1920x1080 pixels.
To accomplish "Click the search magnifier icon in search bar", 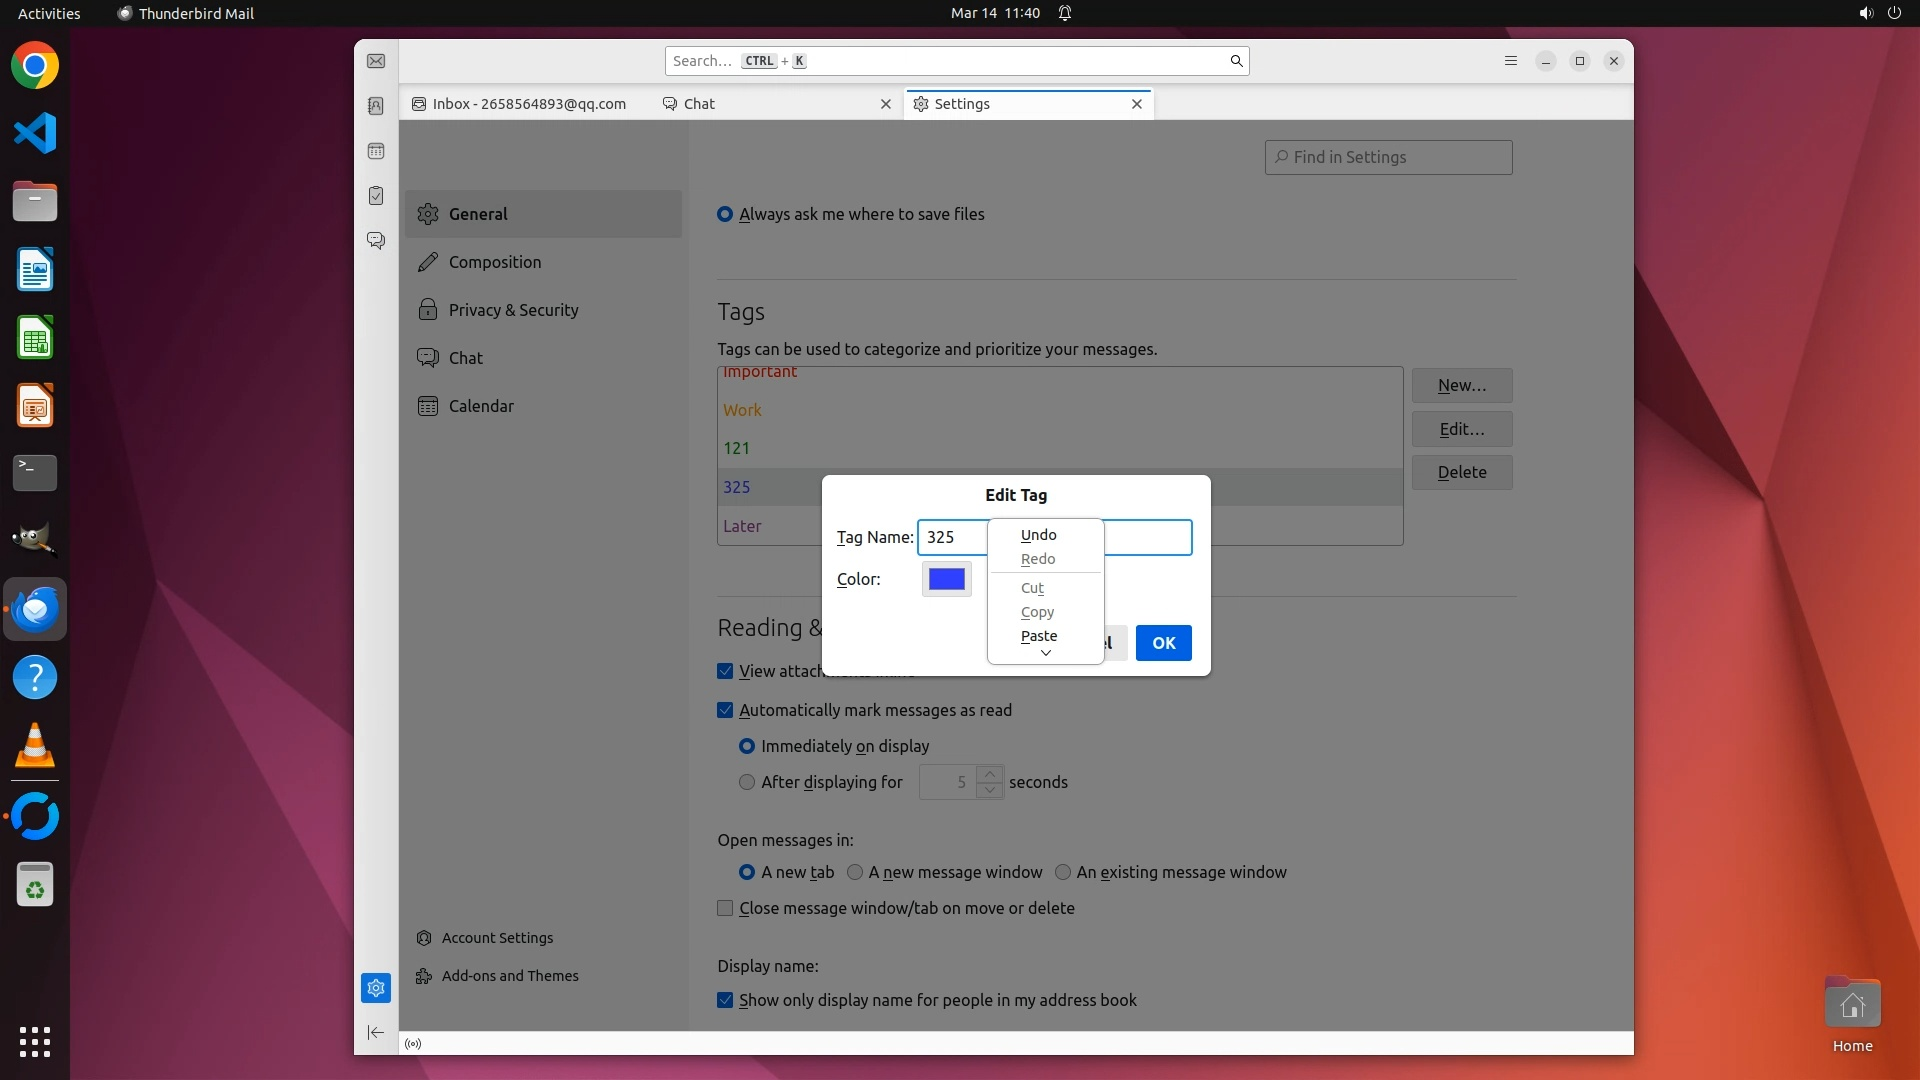I will [1236, 61].
